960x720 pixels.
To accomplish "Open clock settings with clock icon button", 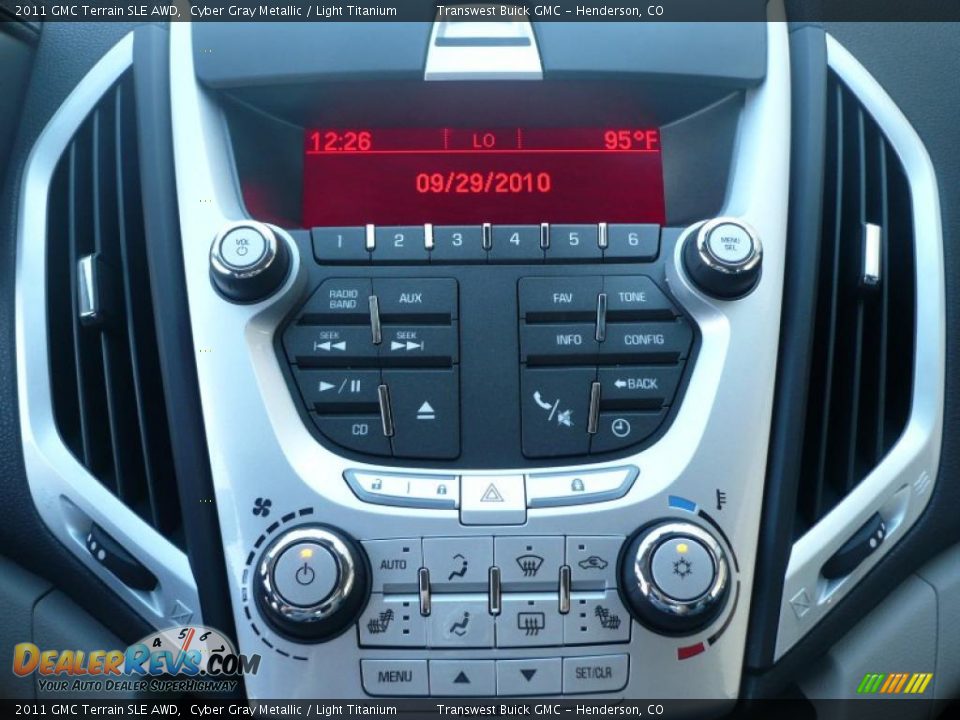I will coord(623,429).
